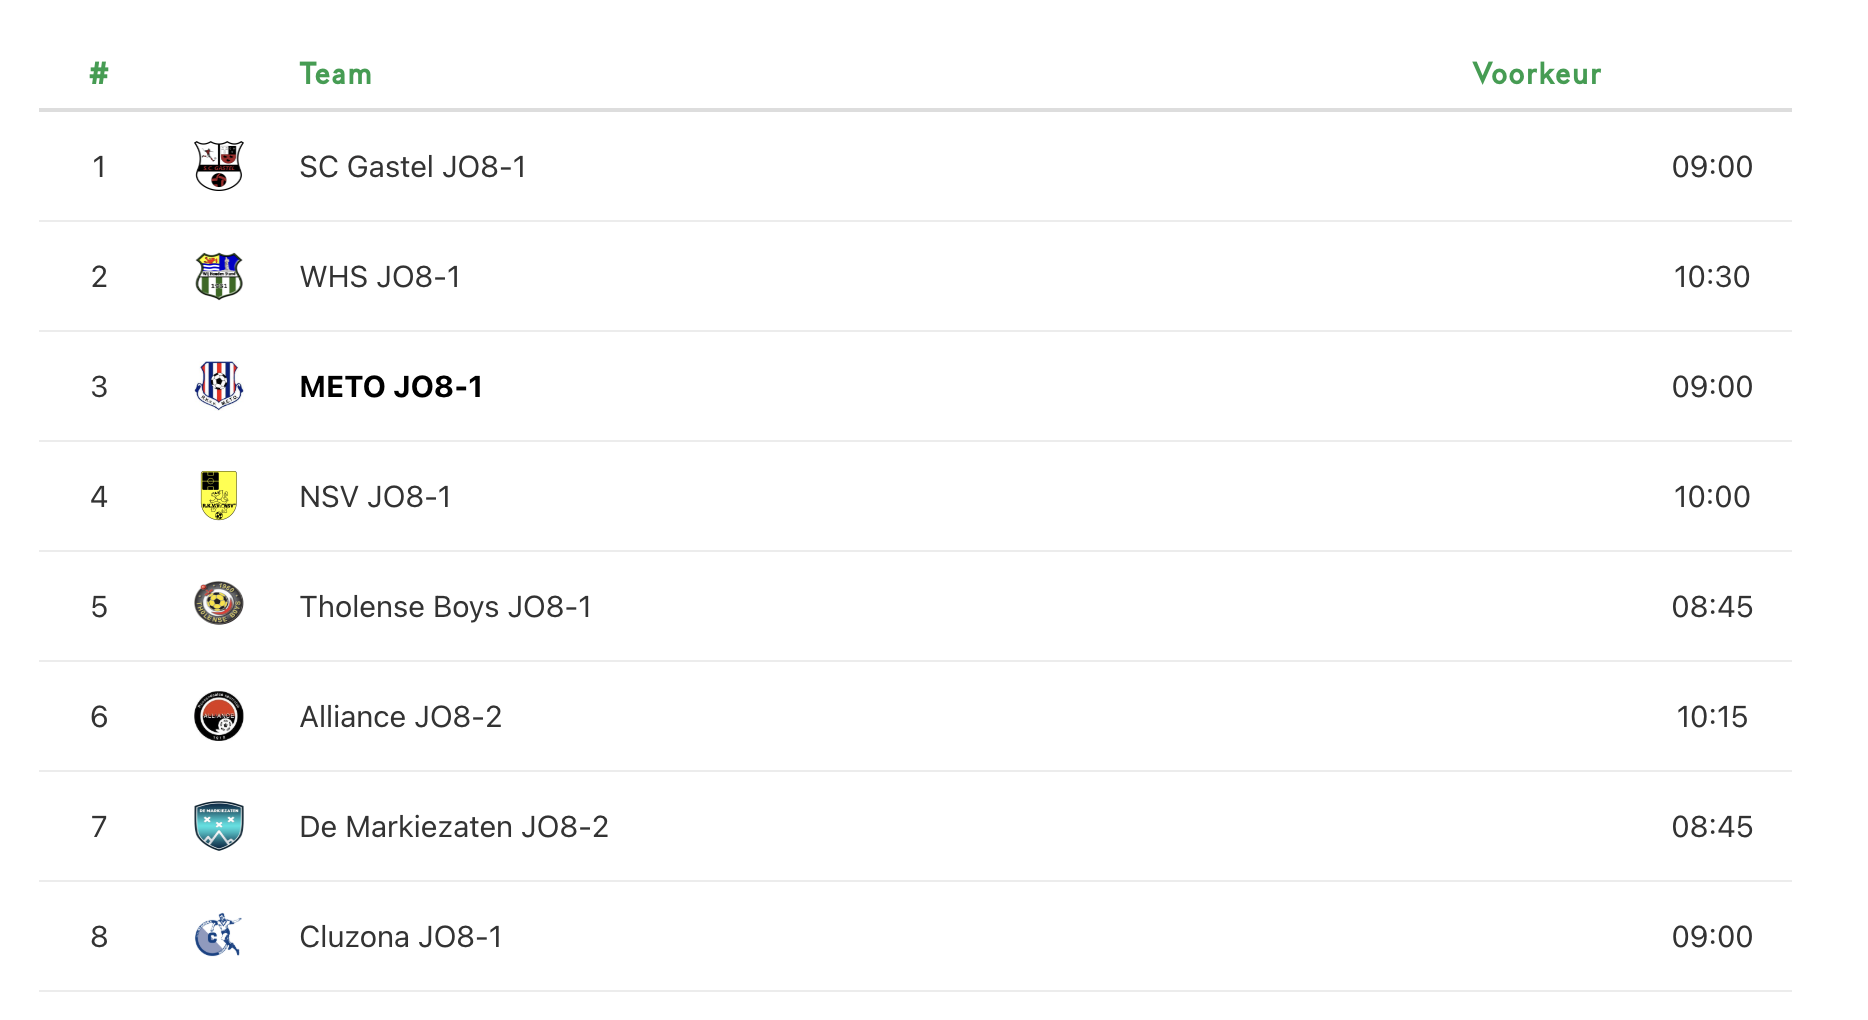
Task: Select the bold METO JO8-1 team name
Action: (x=391, y=387)
